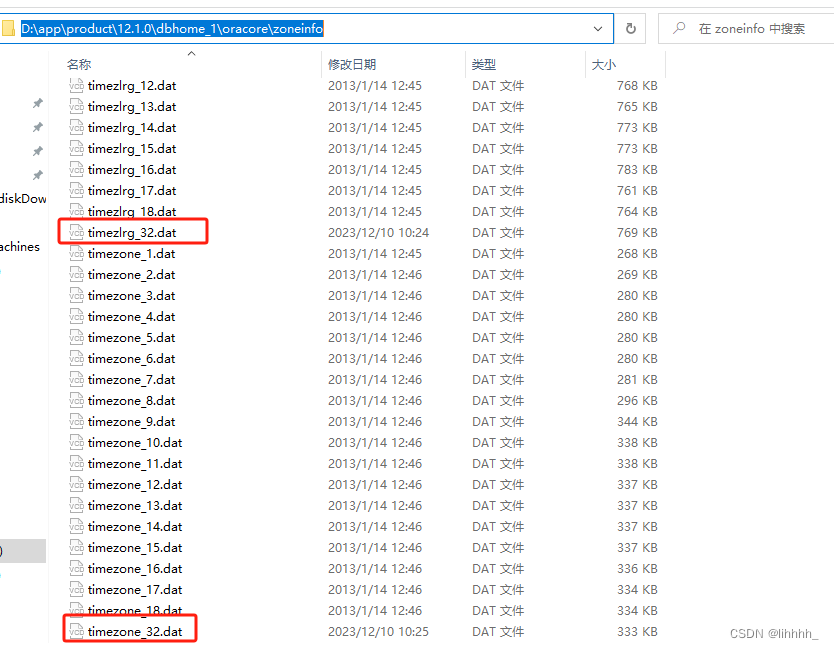This screenshot has height=649, width=834.
Task: Click the file icon of timezone_10.dat
Action: click(77, 443)
